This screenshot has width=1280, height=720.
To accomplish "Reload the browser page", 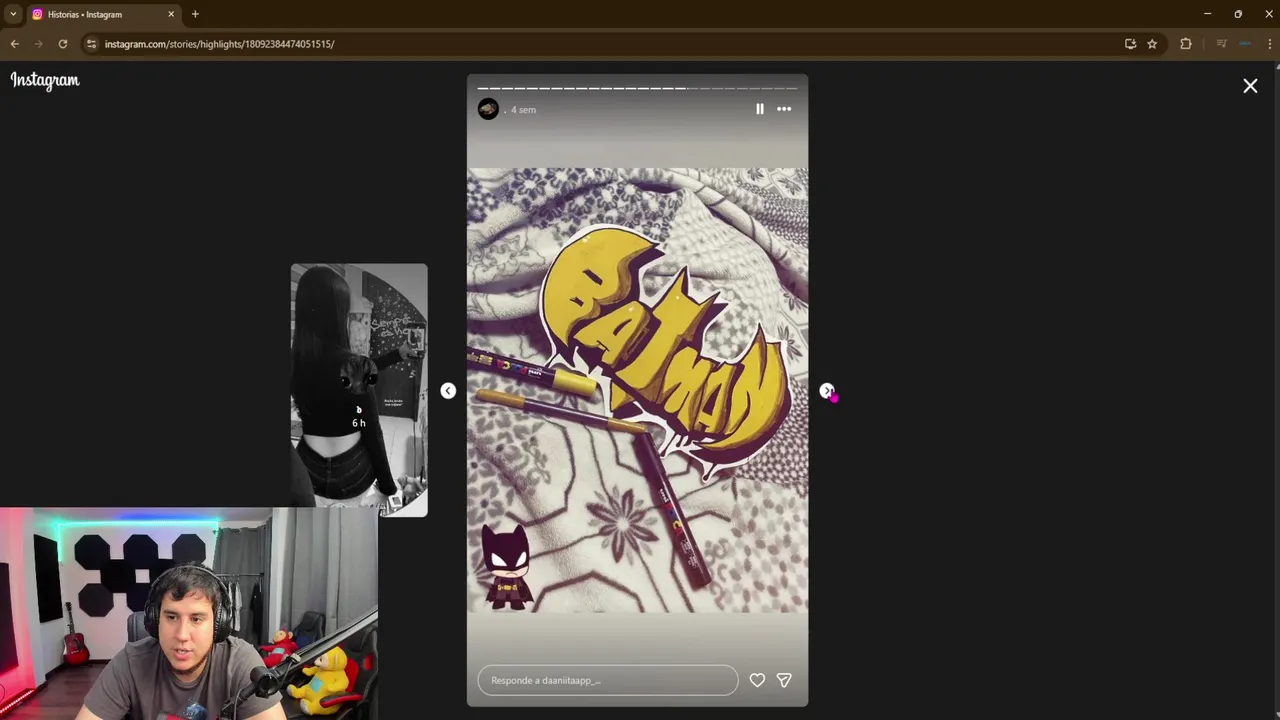I will click(62, 44).
